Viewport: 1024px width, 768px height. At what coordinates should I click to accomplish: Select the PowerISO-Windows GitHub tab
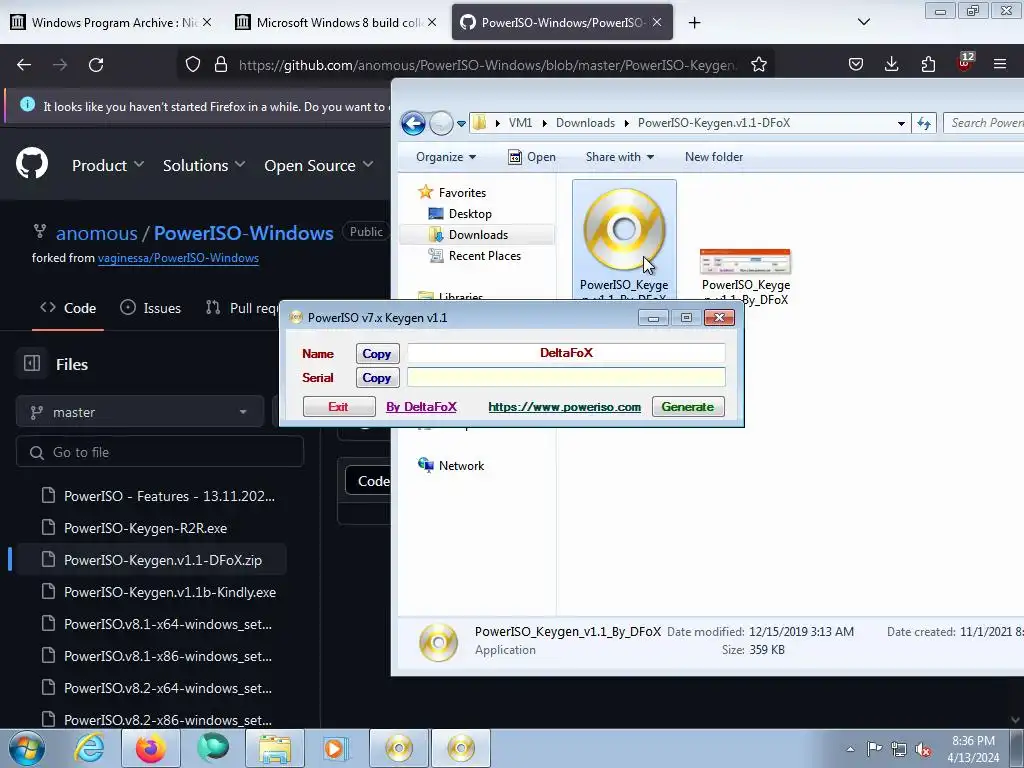pos(562,22)
